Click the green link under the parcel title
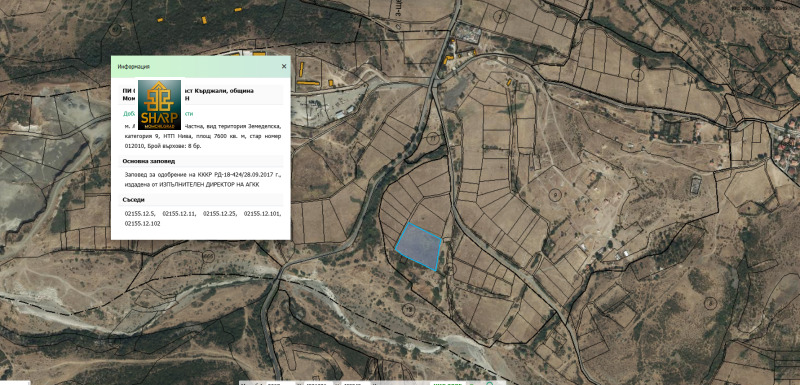Screen dimensions: 800x385 coord(159,114)
